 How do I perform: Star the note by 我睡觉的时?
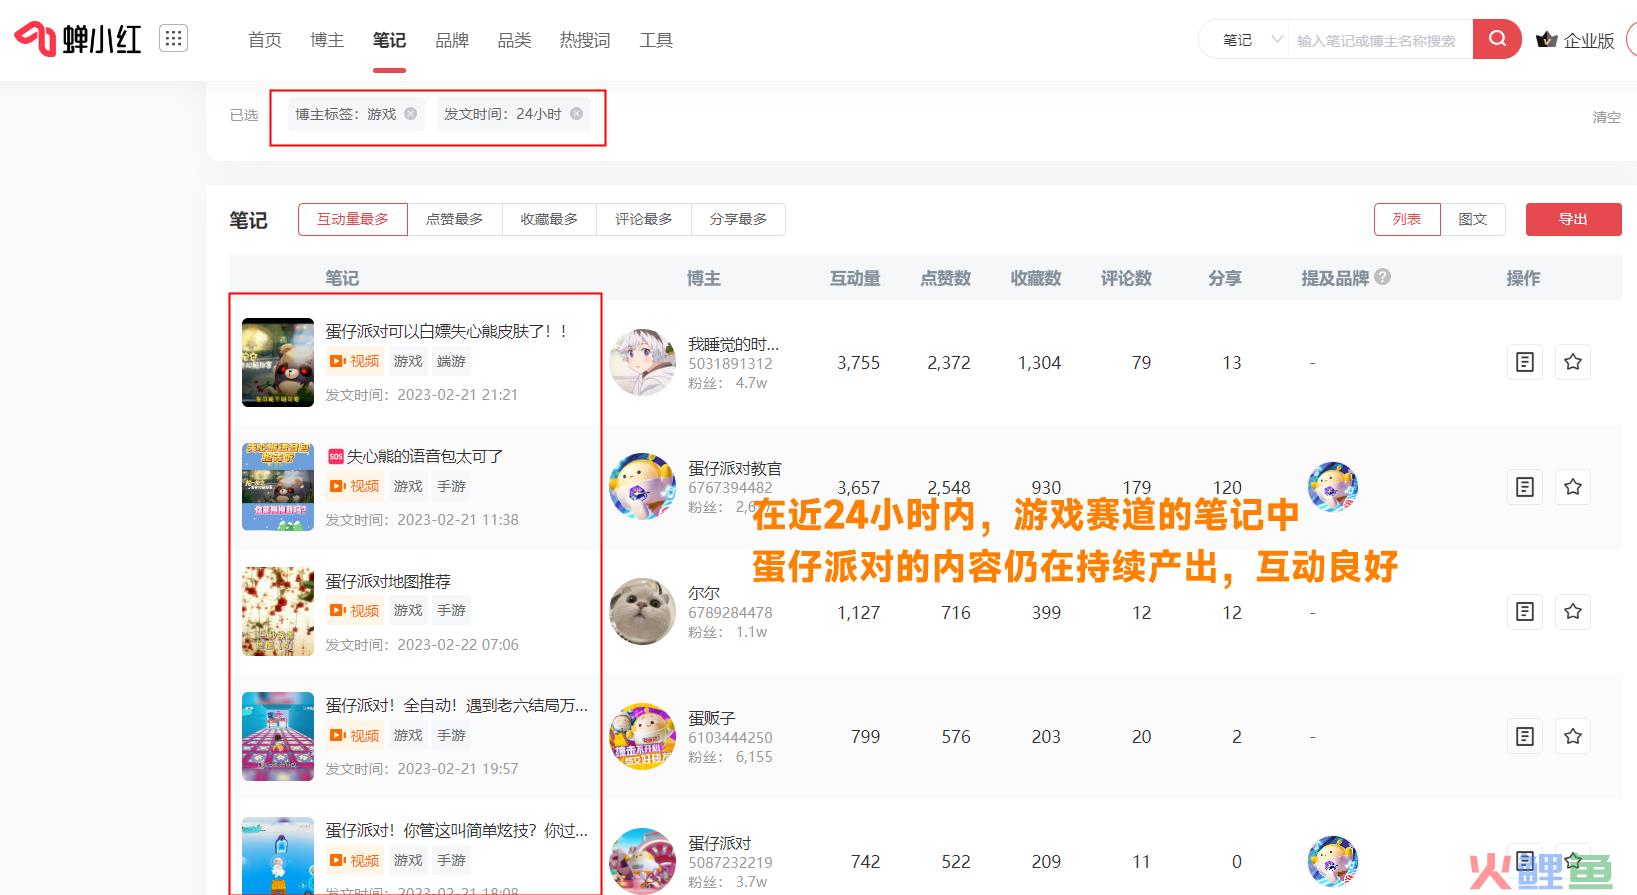click(1573, 362)
